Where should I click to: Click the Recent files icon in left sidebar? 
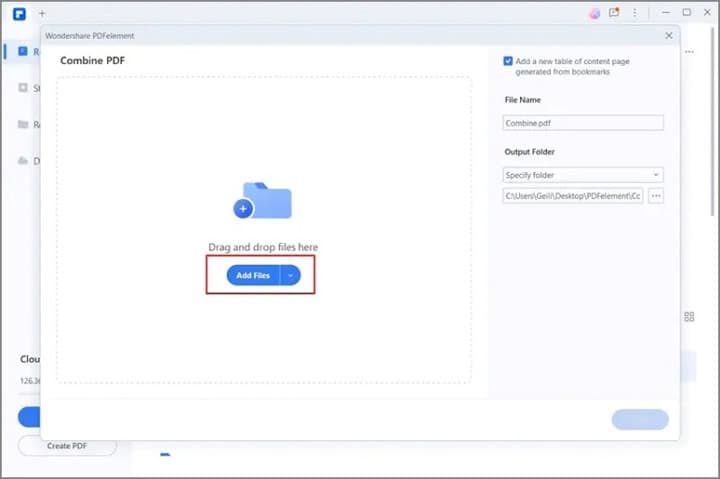click(x=22, y=51)
